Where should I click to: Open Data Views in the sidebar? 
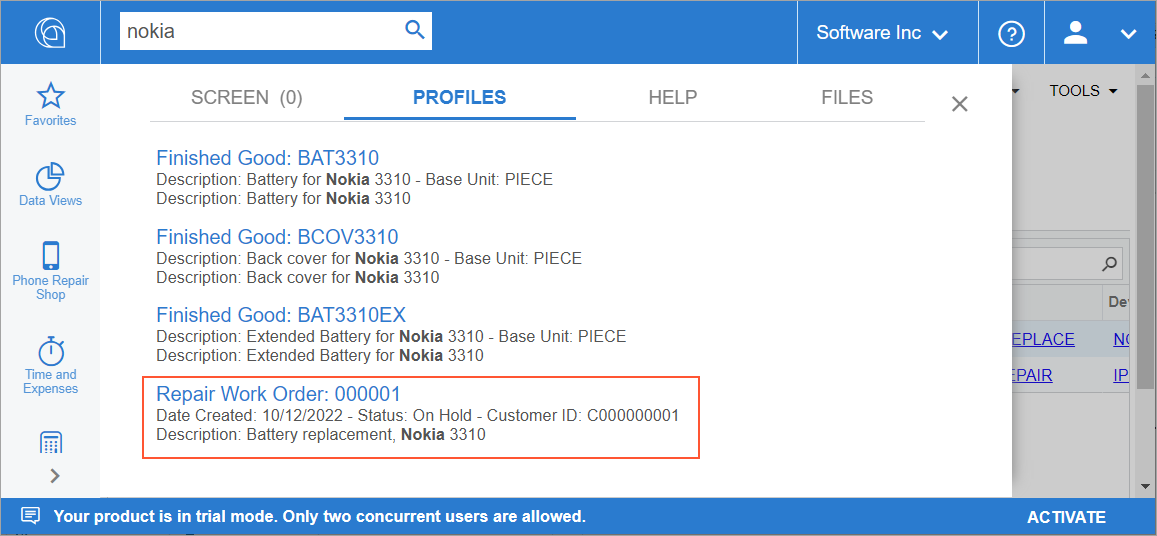50,185
